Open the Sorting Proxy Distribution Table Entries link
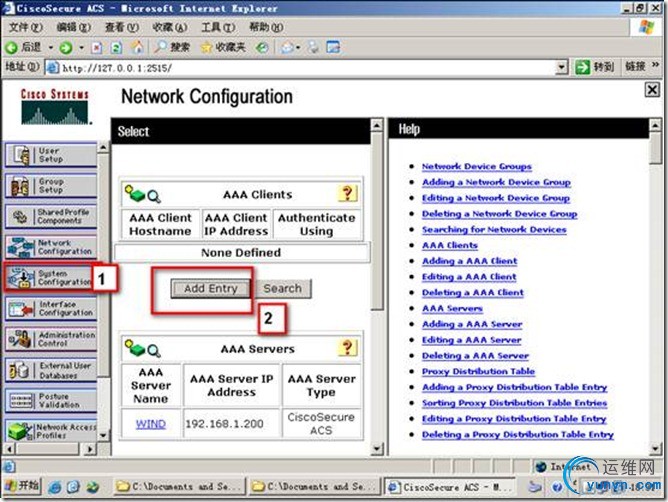668x502 pixels. tap(515, 403)
